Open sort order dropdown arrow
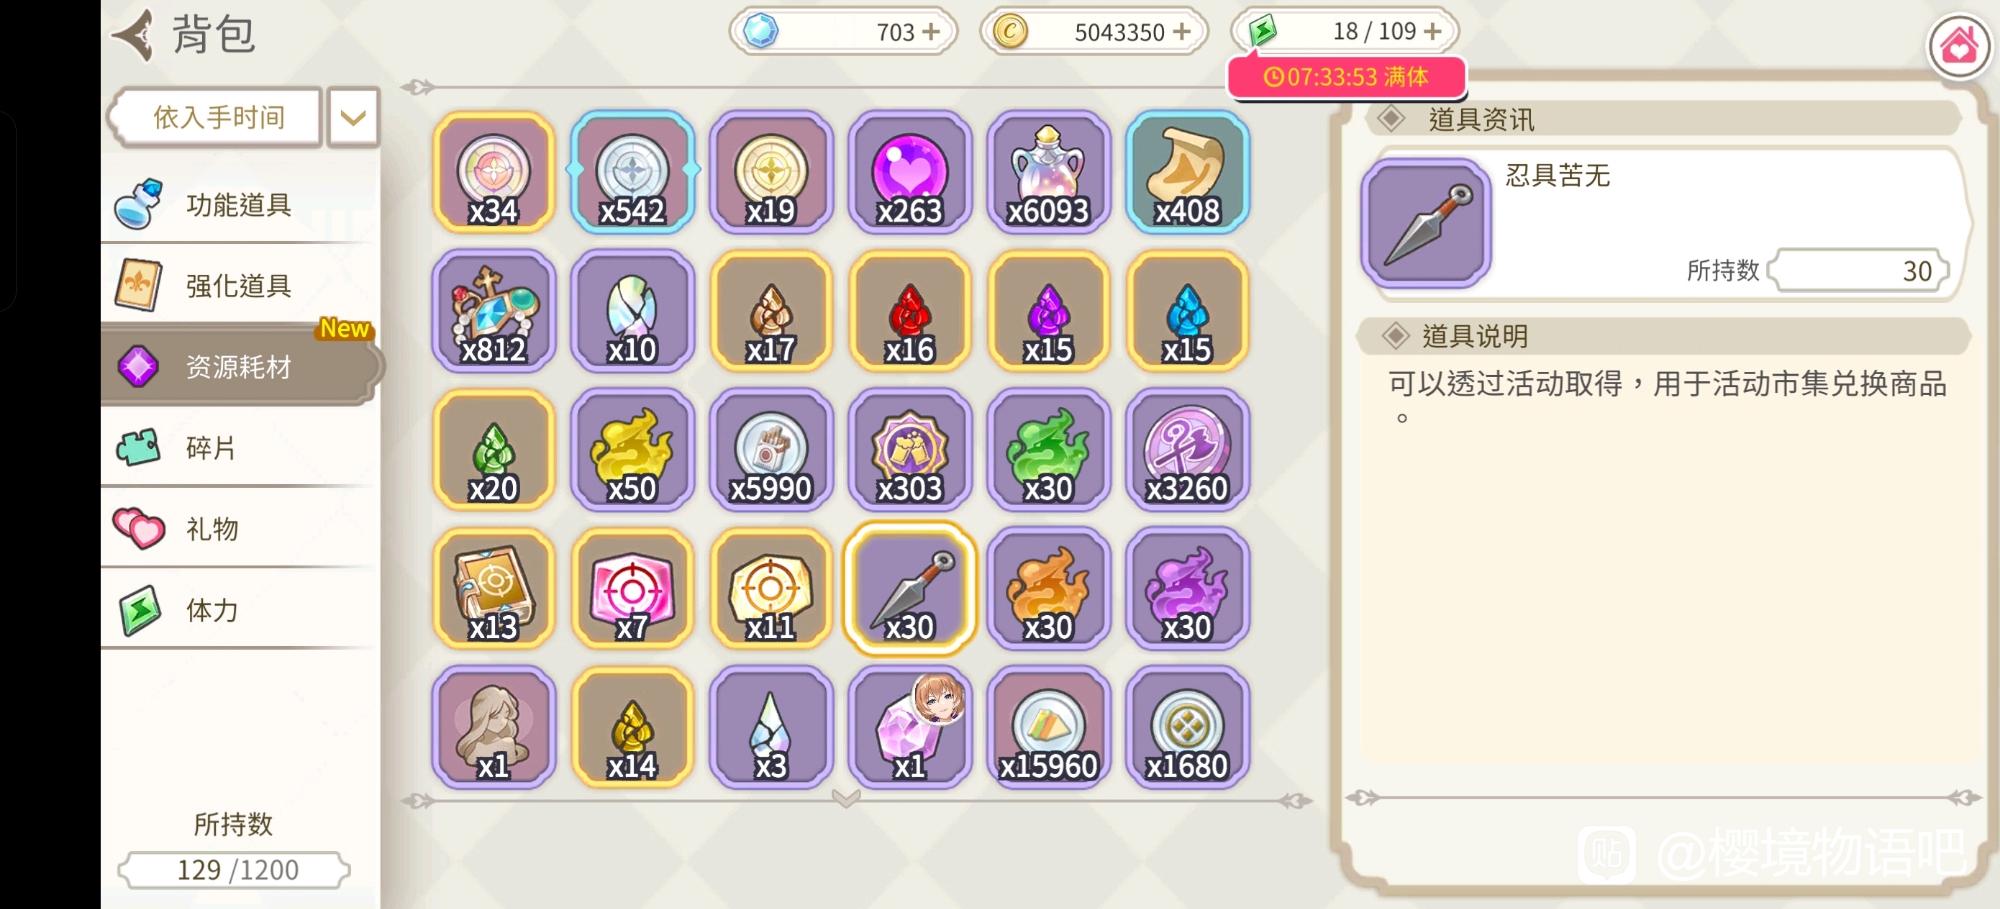This screenshot has width=2000, height=909. point(353,118)
